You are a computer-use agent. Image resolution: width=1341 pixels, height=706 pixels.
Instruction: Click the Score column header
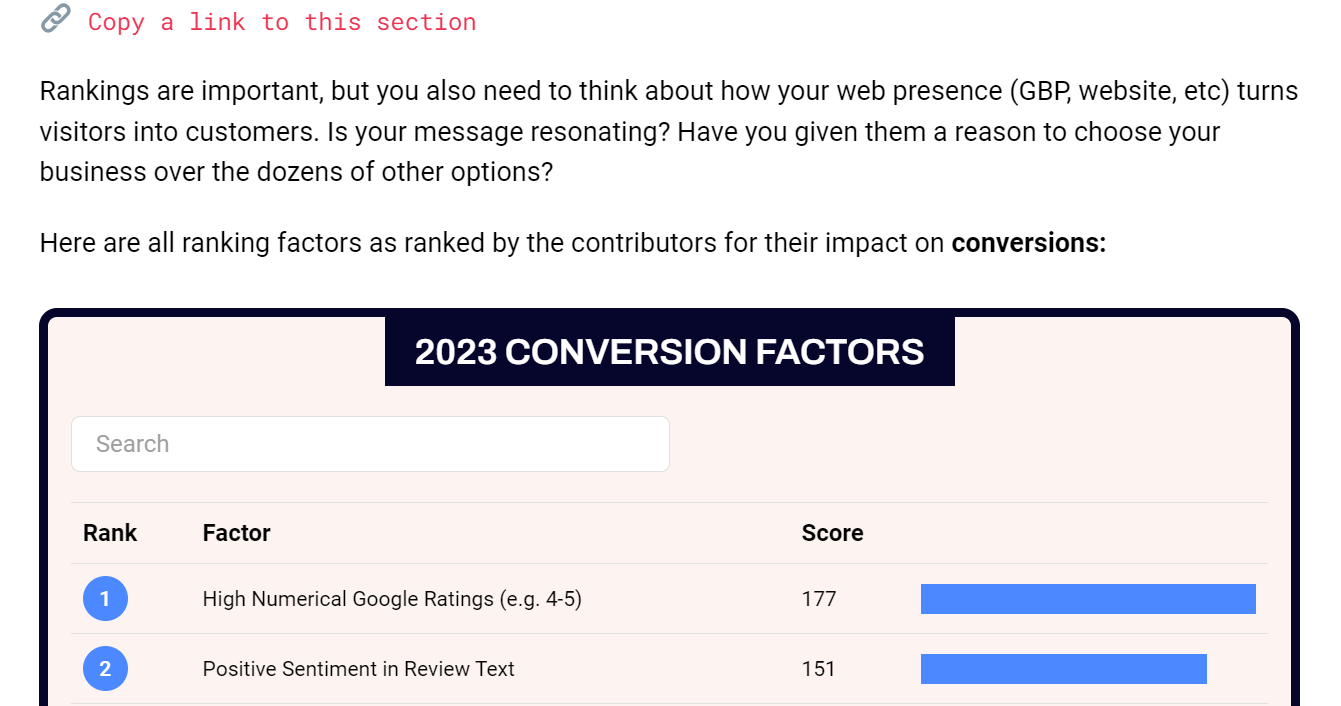point(832,533)
